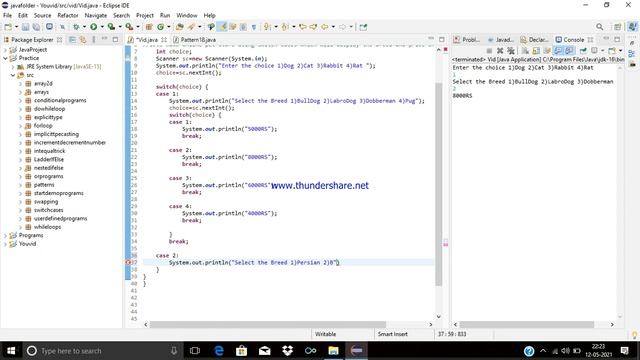Close the Vid.java editor tab
Image resolution: width=640 pixels, height=360 pixels.
click(164, 40)
